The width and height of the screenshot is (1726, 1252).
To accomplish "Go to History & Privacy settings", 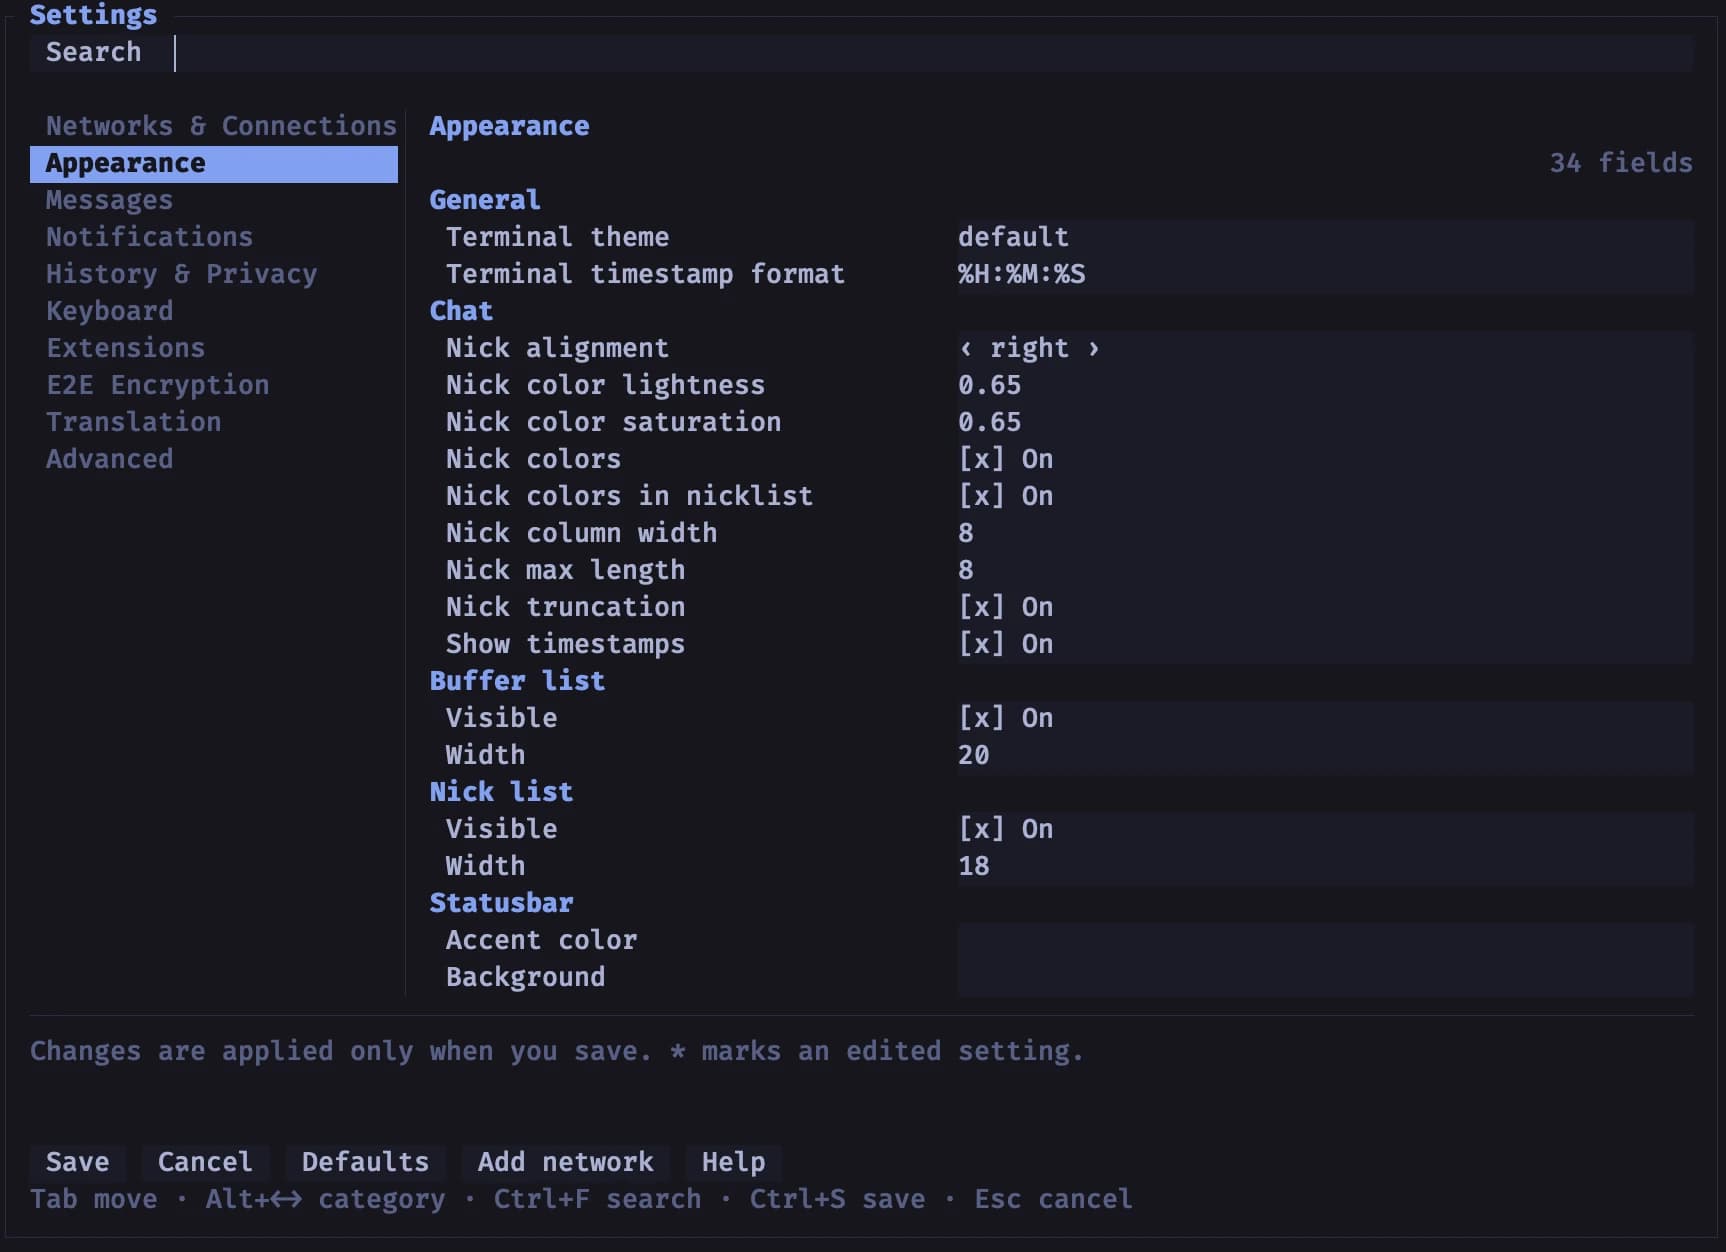I will coord(214,274).
